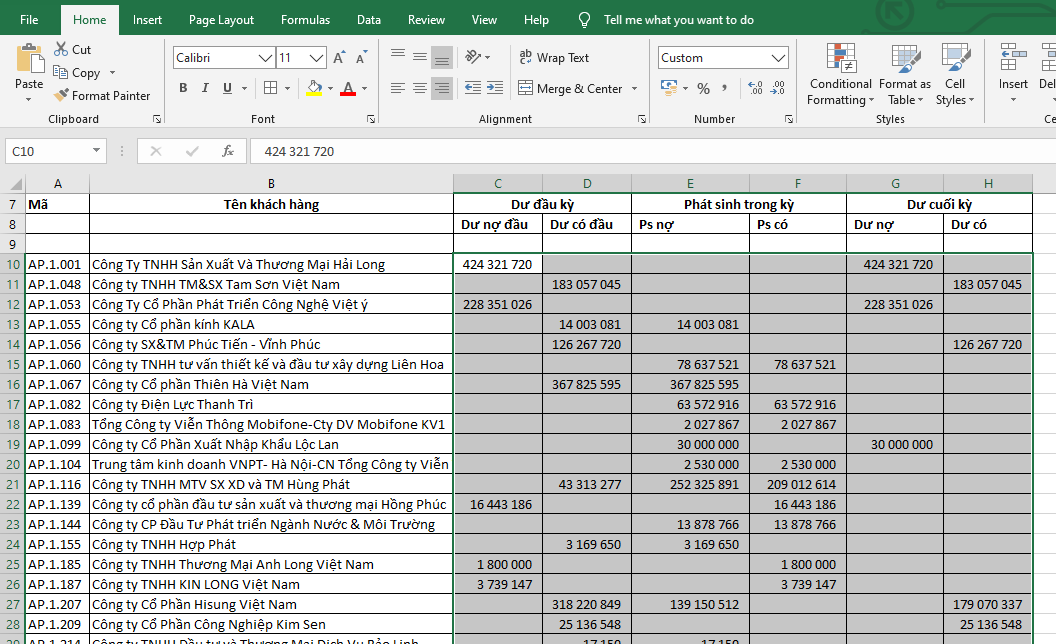Viewport: 1056px width, 644px height.
Task: Click the Increase Indent icon
Action: (497, 88)
